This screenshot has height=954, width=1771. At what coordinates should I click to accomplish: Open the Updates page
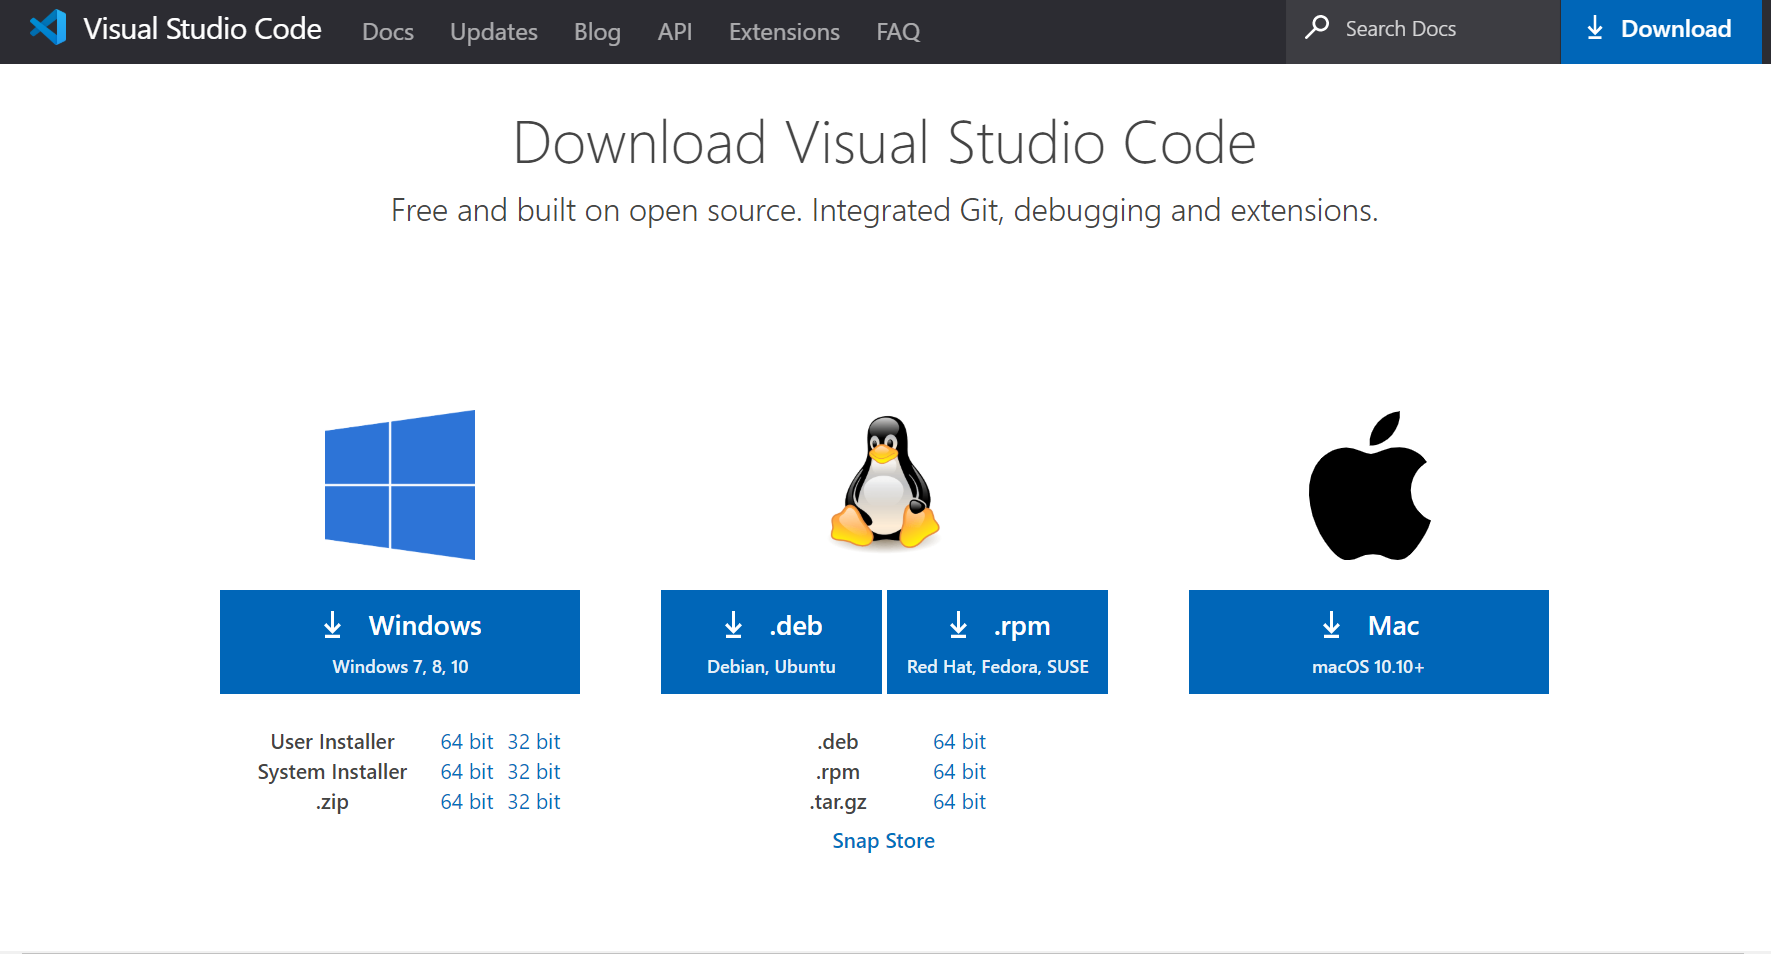coord(494,32)
